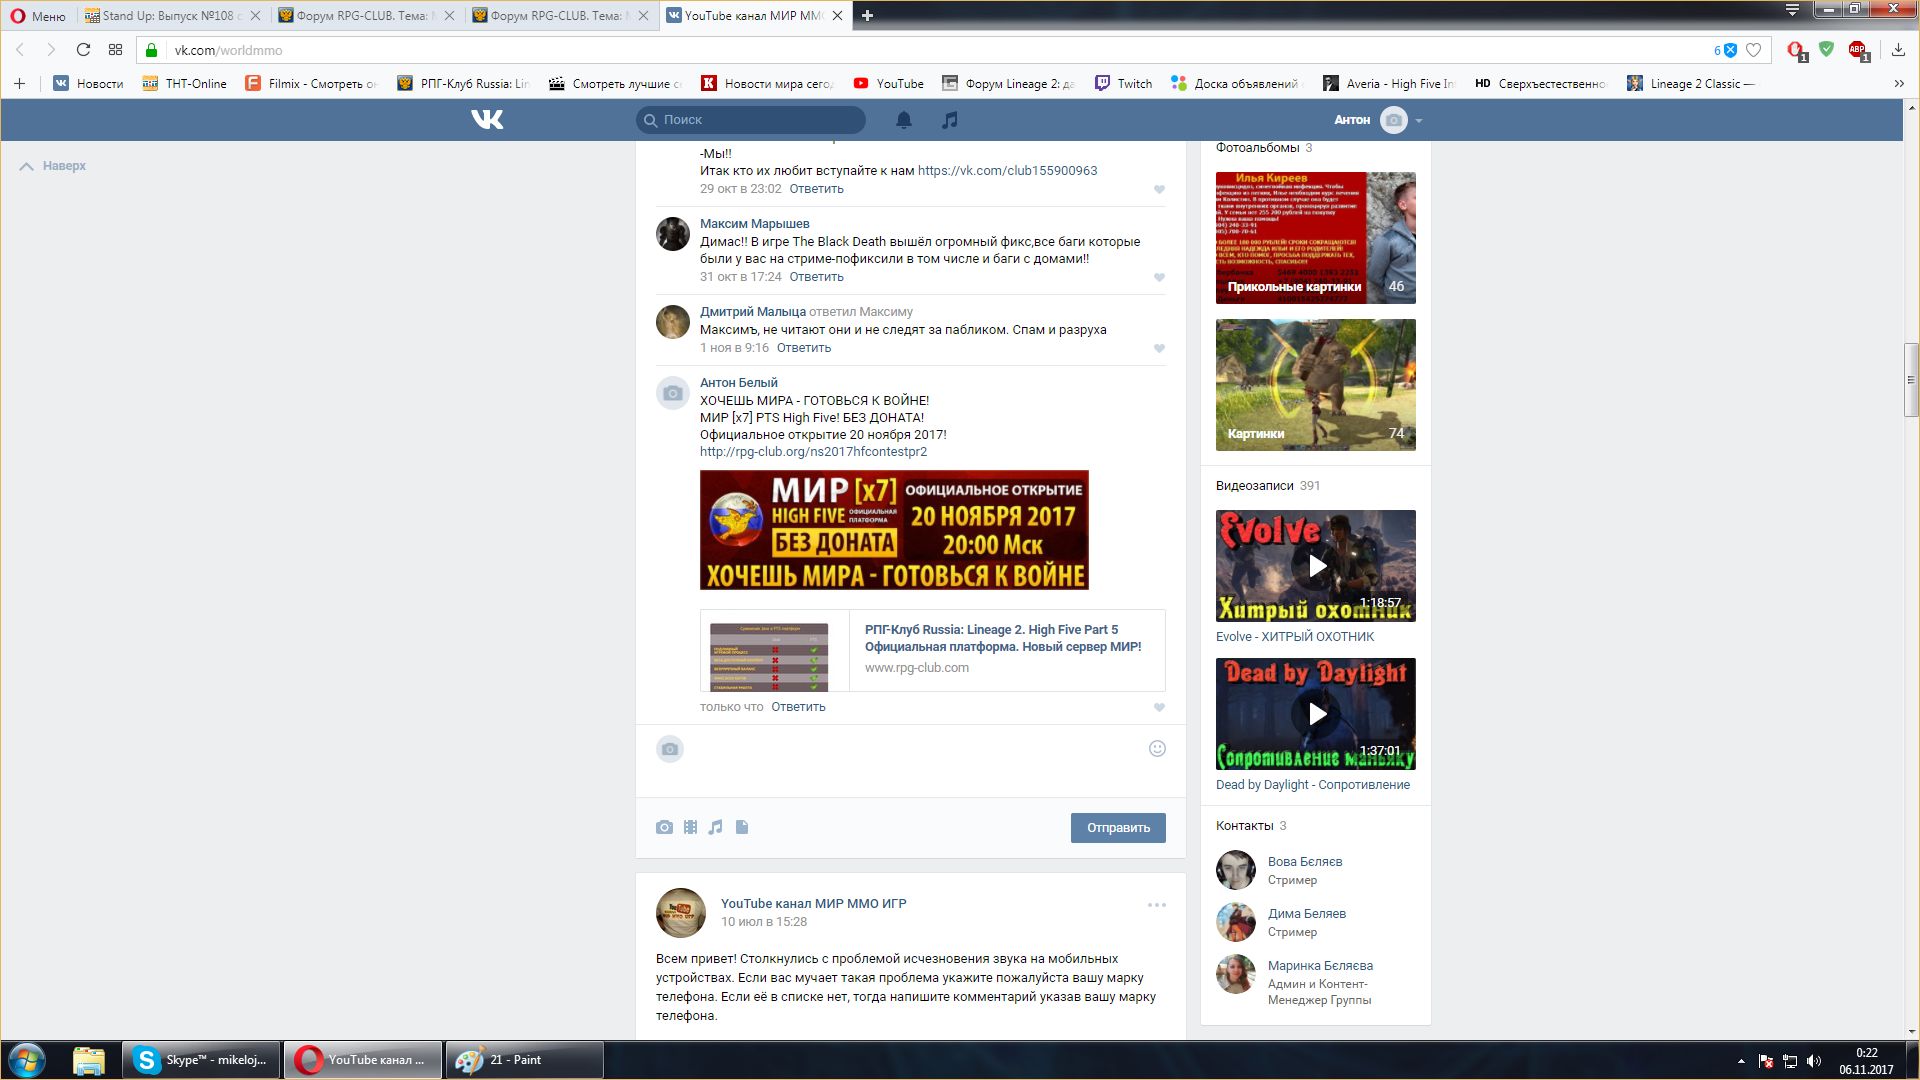1920x1080 pixels.
Task: Close the active YouTube канал tab
Action: 837,15
